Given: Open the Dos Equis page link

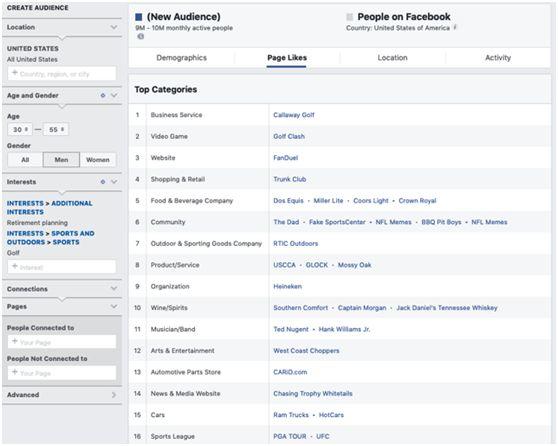Looking at the screenshot, I should tap(289, 201).
